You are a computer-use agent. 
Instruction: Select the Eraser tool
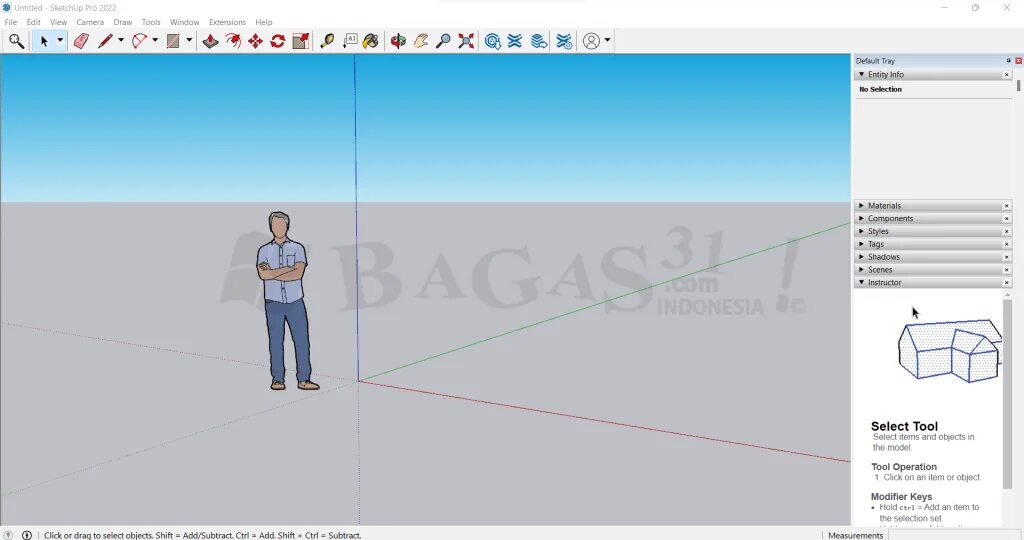coord(81,41)
